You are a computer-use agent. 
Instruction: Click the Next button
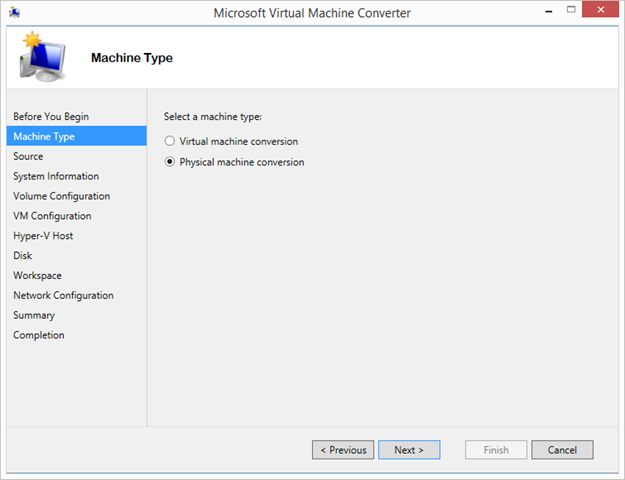point(409,450)
